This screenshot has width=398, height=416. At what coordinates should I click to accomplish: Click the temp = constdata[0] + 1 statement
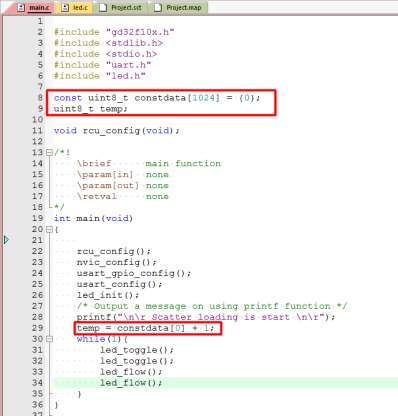point(146,328)
